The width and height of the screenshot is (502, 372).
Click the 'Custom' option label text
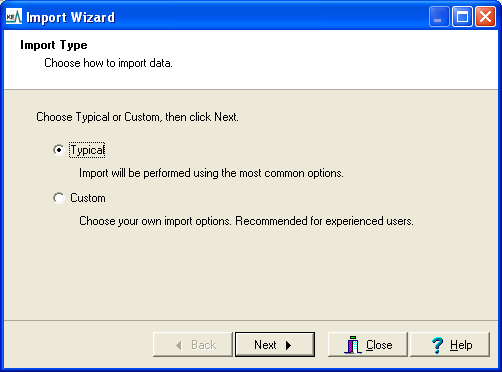pyautogui.click(x=88, y=198)
